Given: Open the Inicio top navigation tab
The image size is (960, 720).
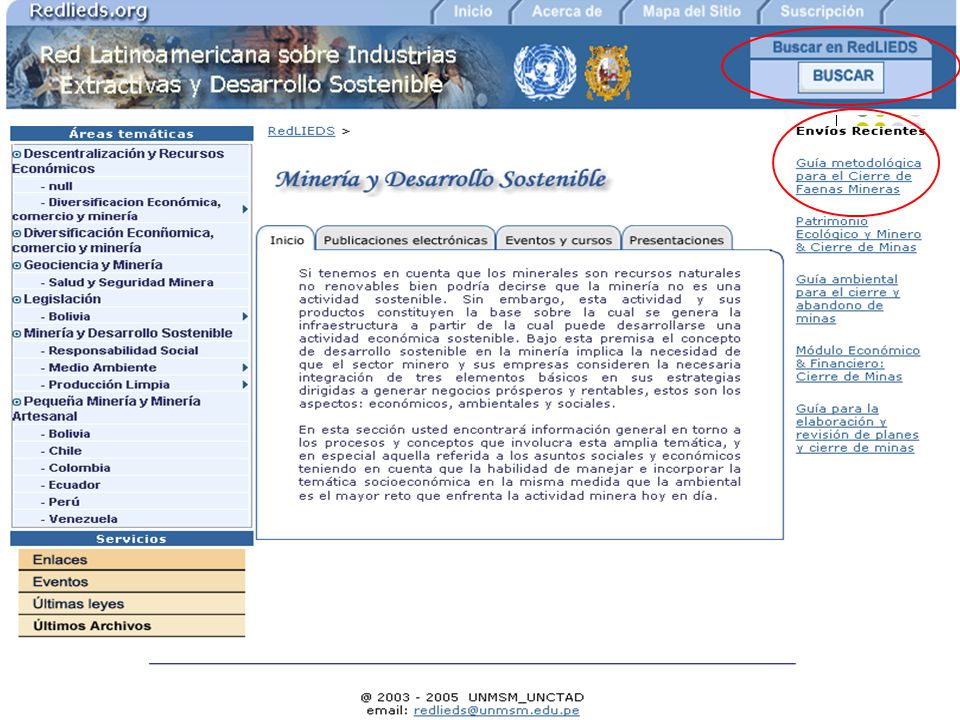Looking at the screenshot, I should 473,12.
